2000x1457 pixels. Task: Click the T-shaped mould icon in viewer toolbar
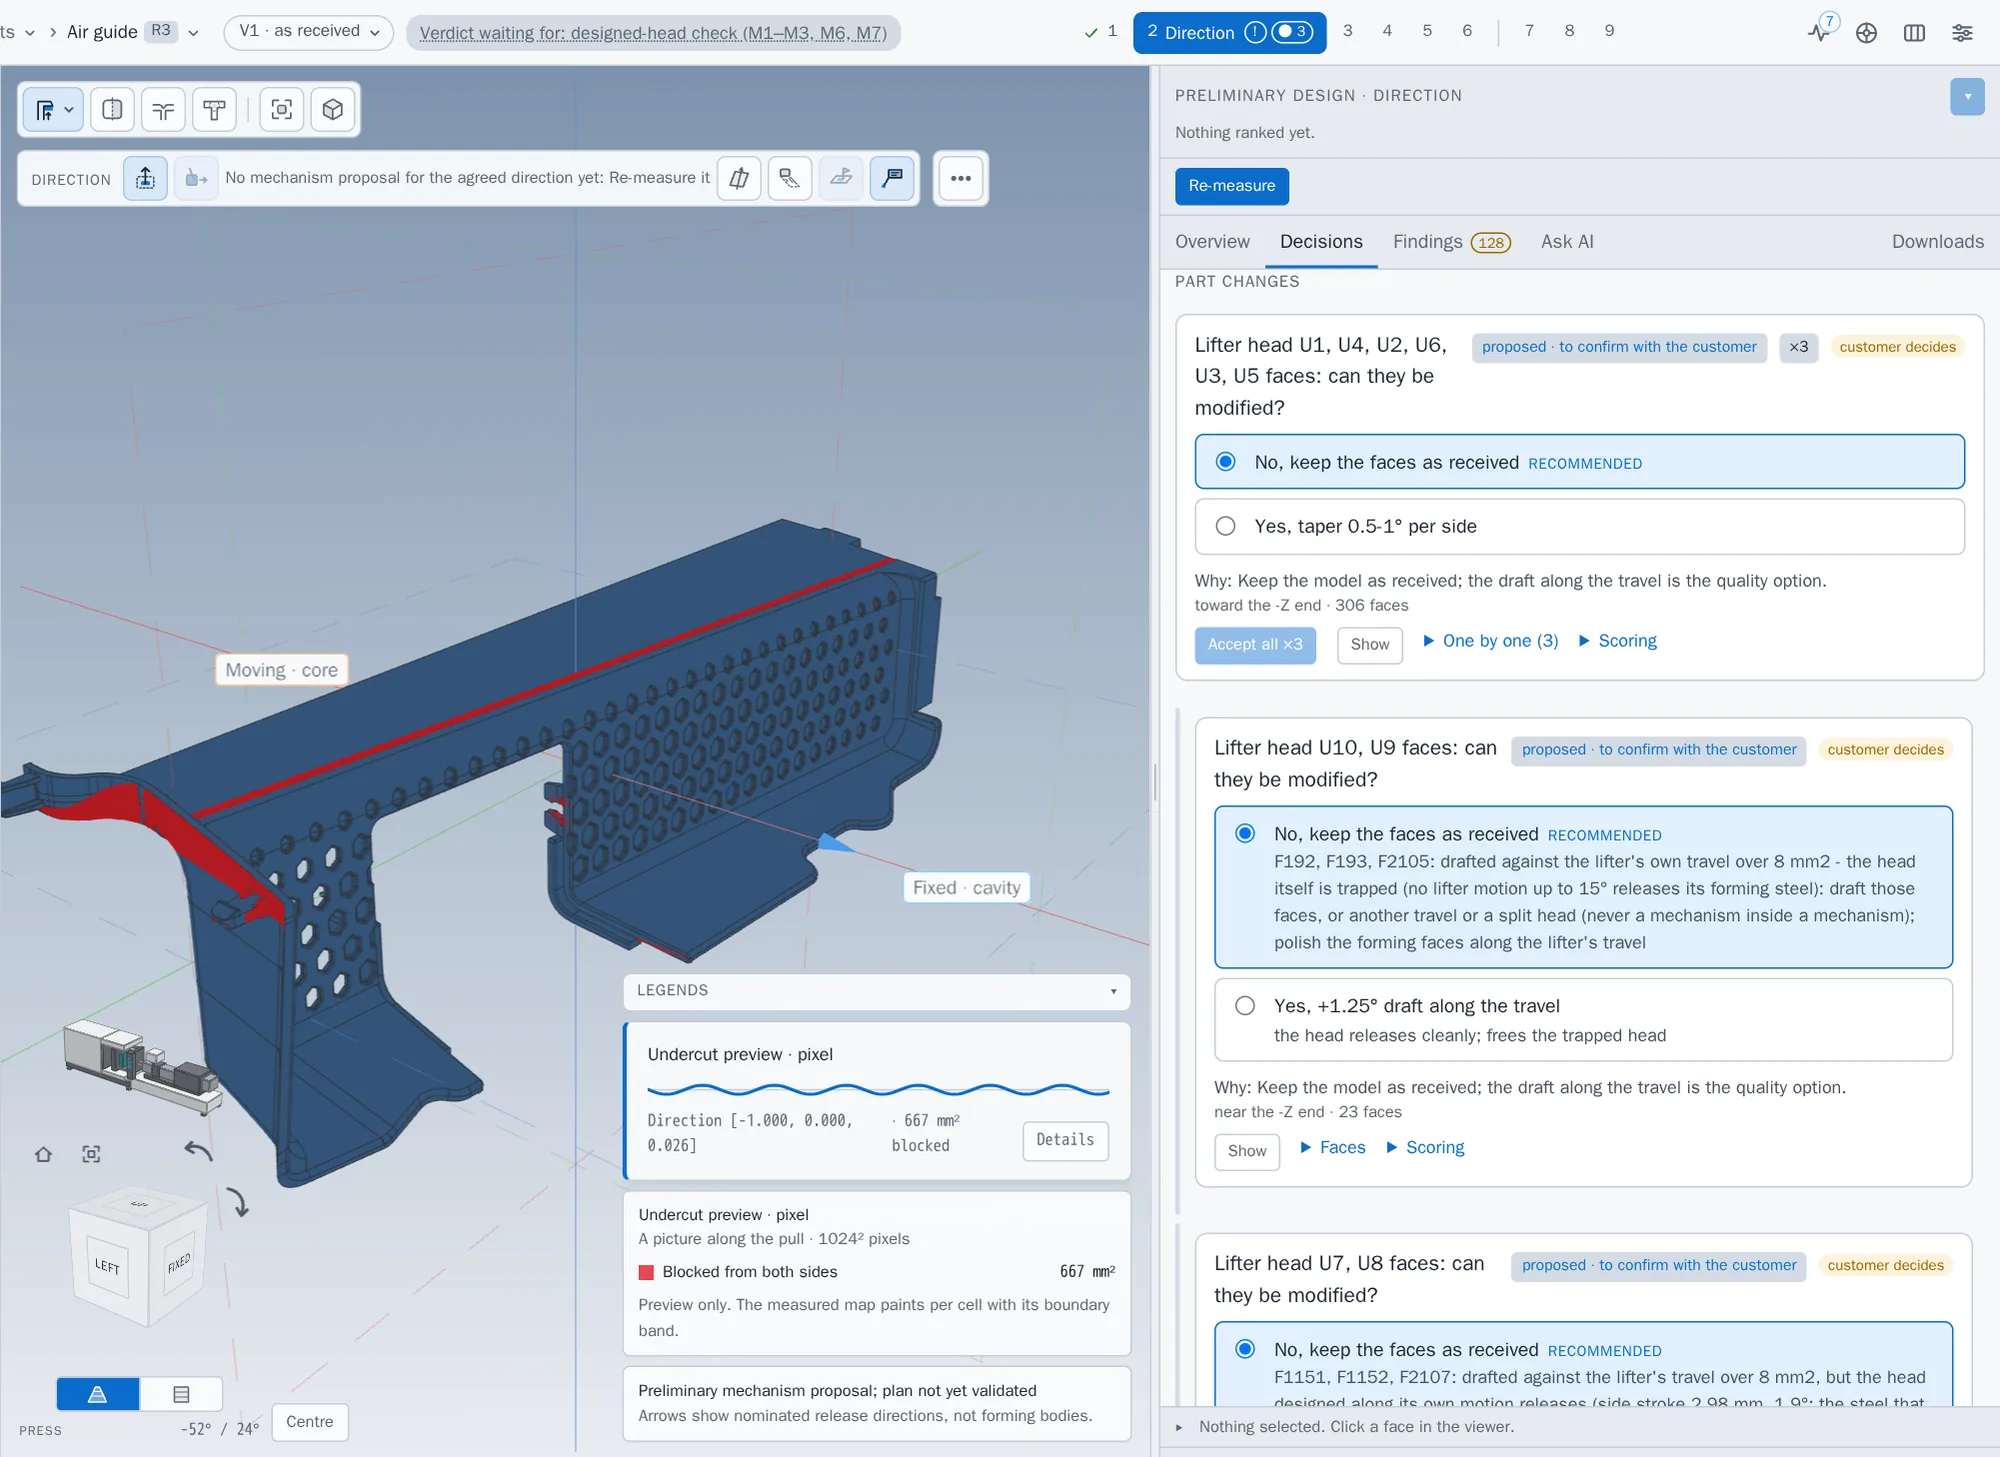click(x=214, y=109)
